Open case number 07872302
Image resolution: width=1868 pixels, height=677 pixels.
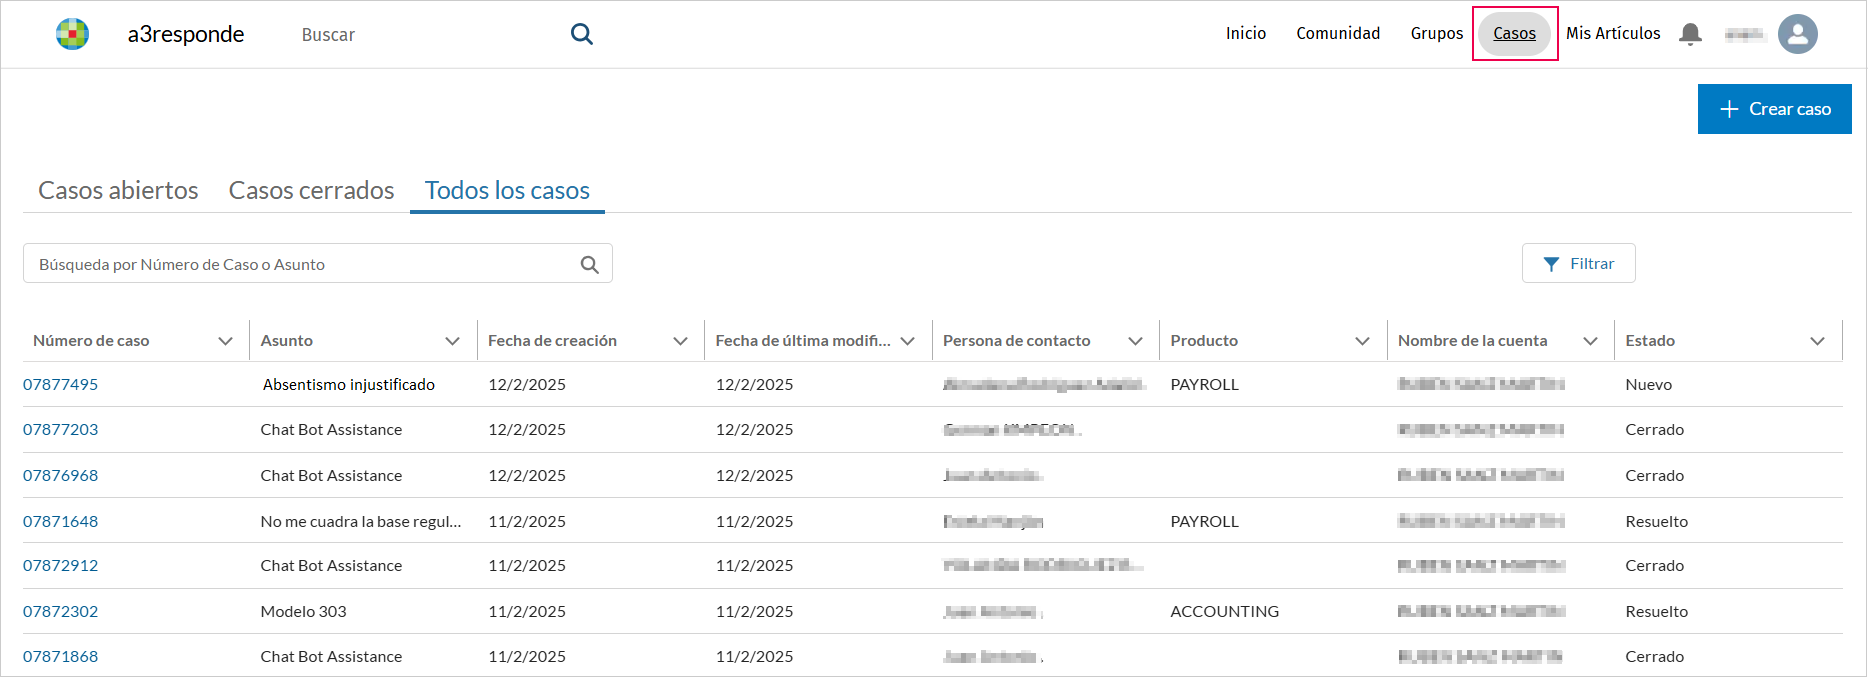60,611
